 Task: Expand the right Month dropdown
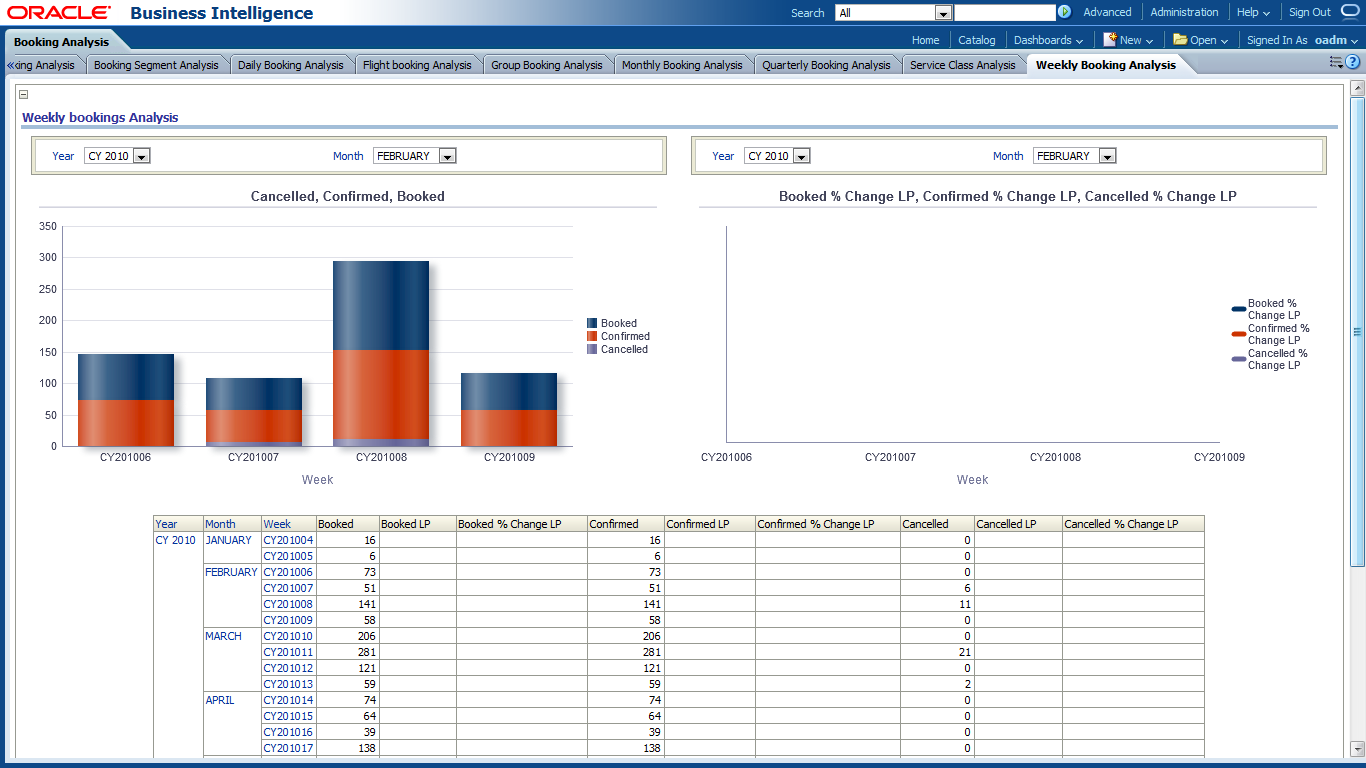point(1107,156)
